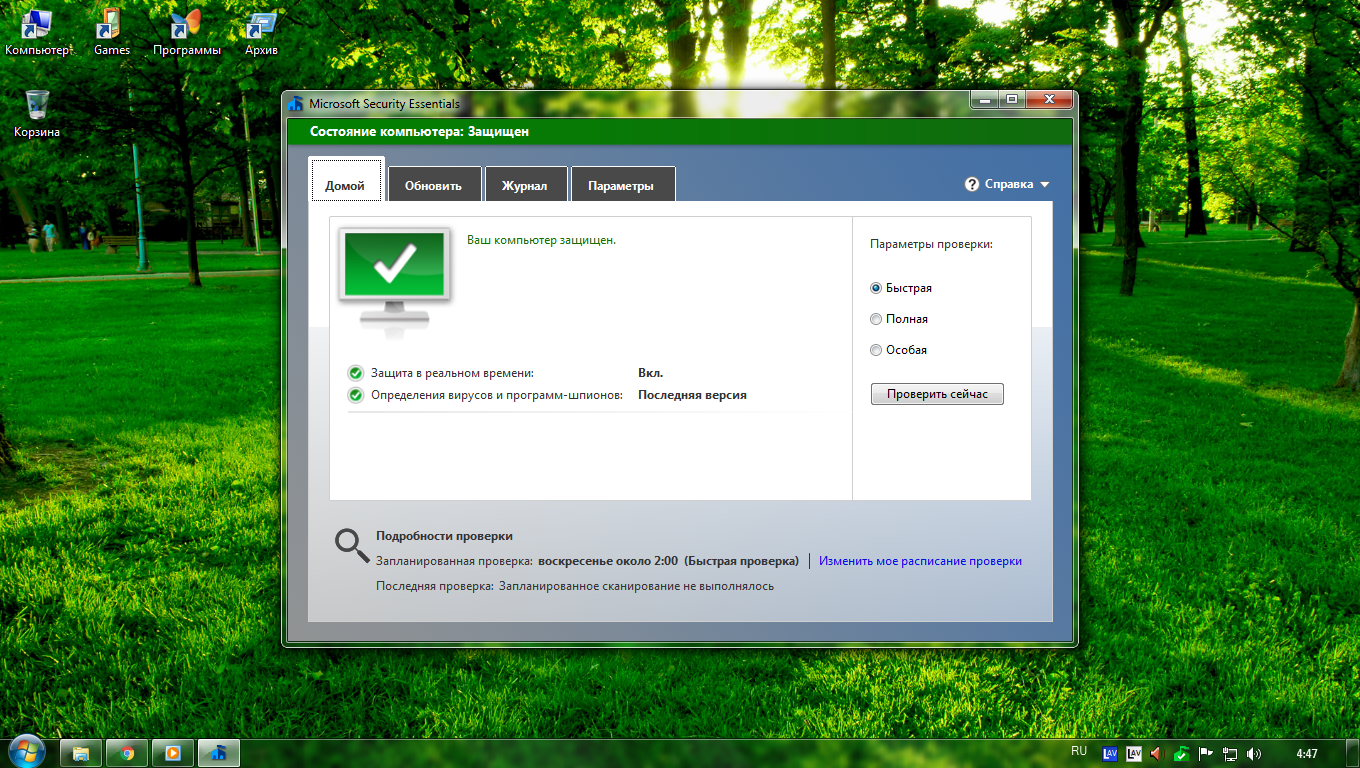
Task: Click the Параметры проверки: heading
Action: point(931,244)
